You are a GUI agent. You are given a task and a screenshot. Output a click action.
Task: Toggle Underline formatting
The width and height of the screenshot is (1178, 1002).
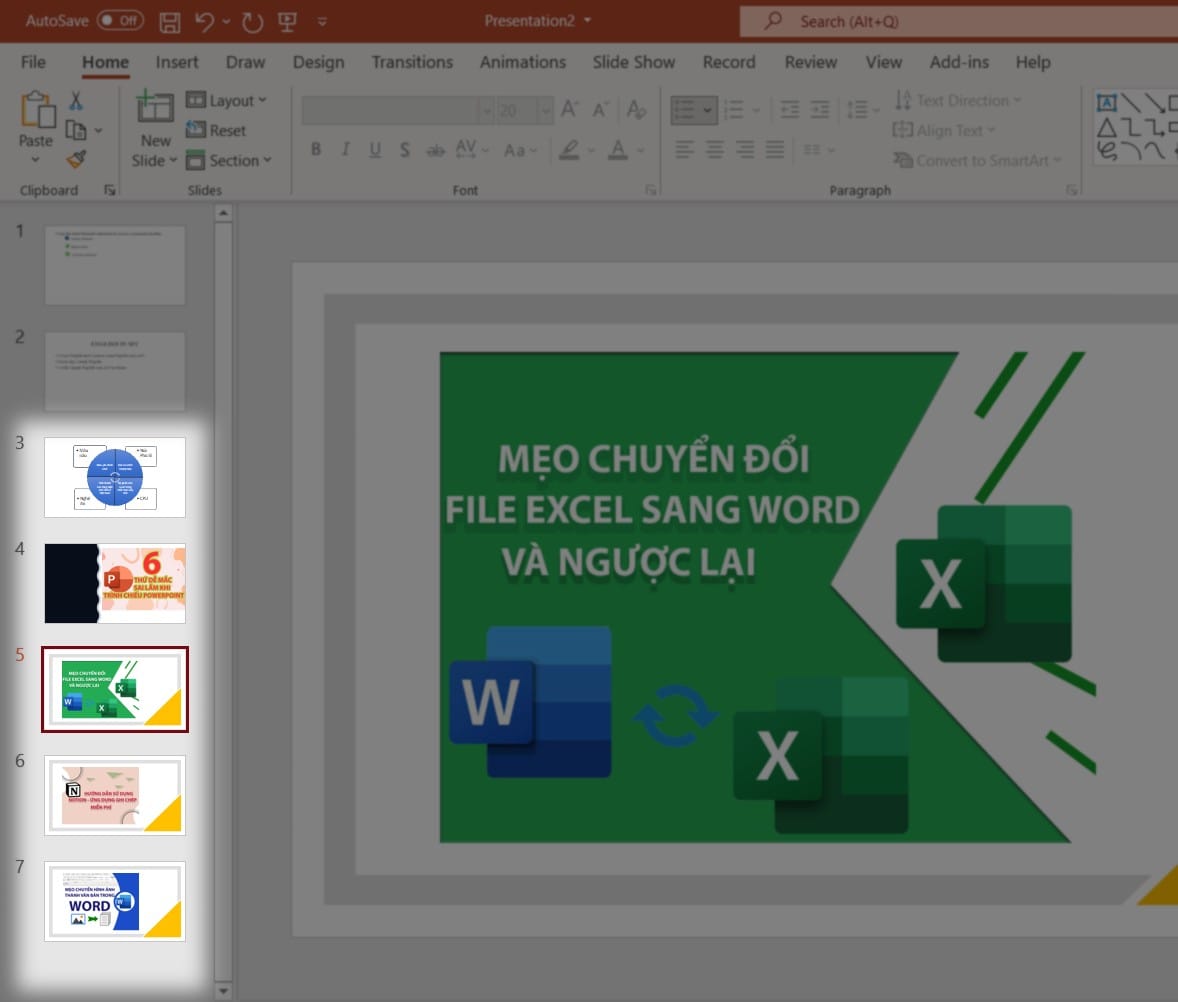pos(375,149)
